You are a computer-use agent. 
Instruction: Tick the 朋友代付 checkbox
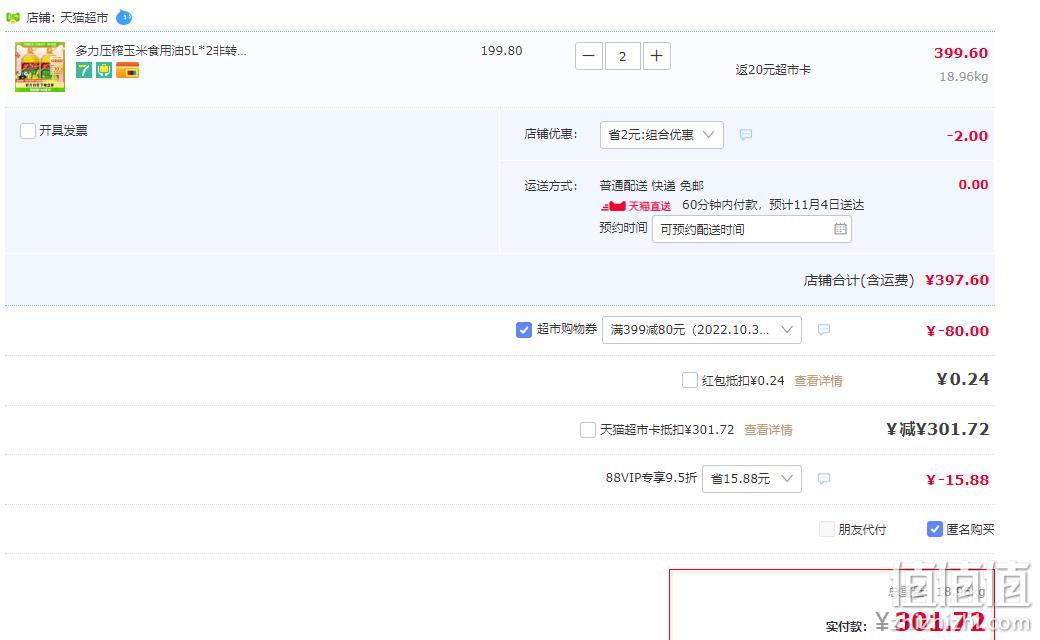[826, 529]
